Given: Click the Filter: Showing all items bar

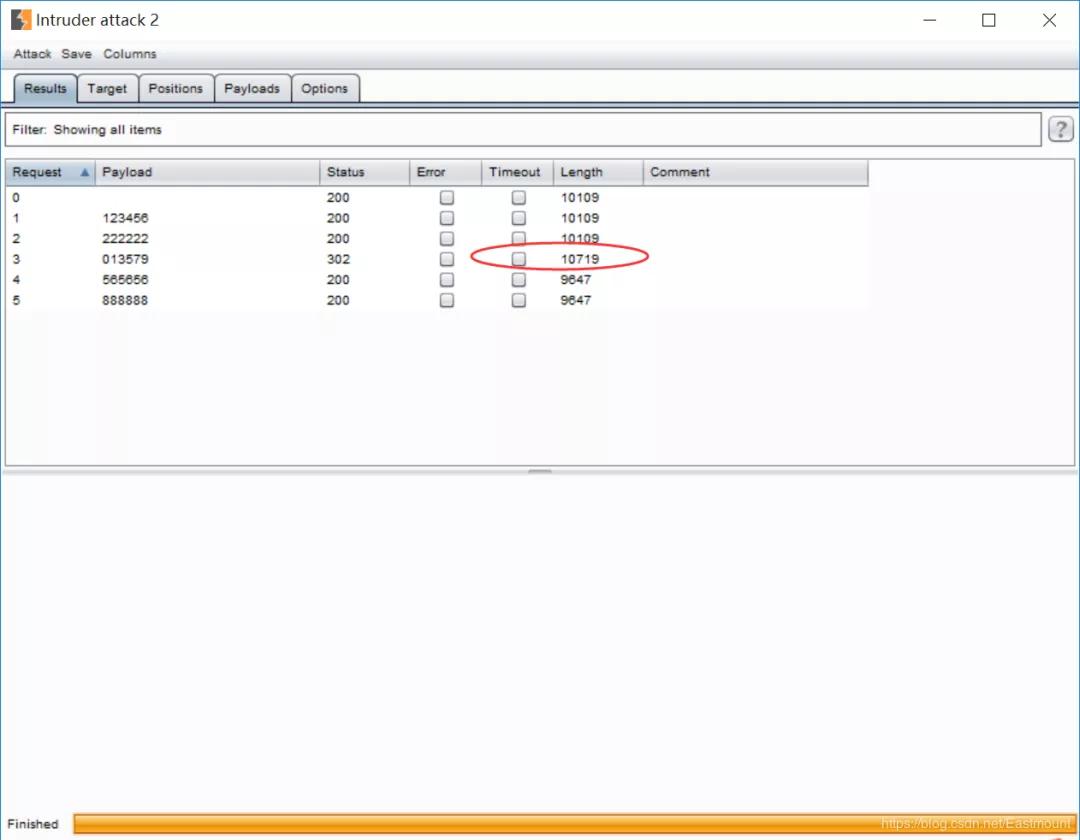Looking at the screenshot, I should click(523, 129).
